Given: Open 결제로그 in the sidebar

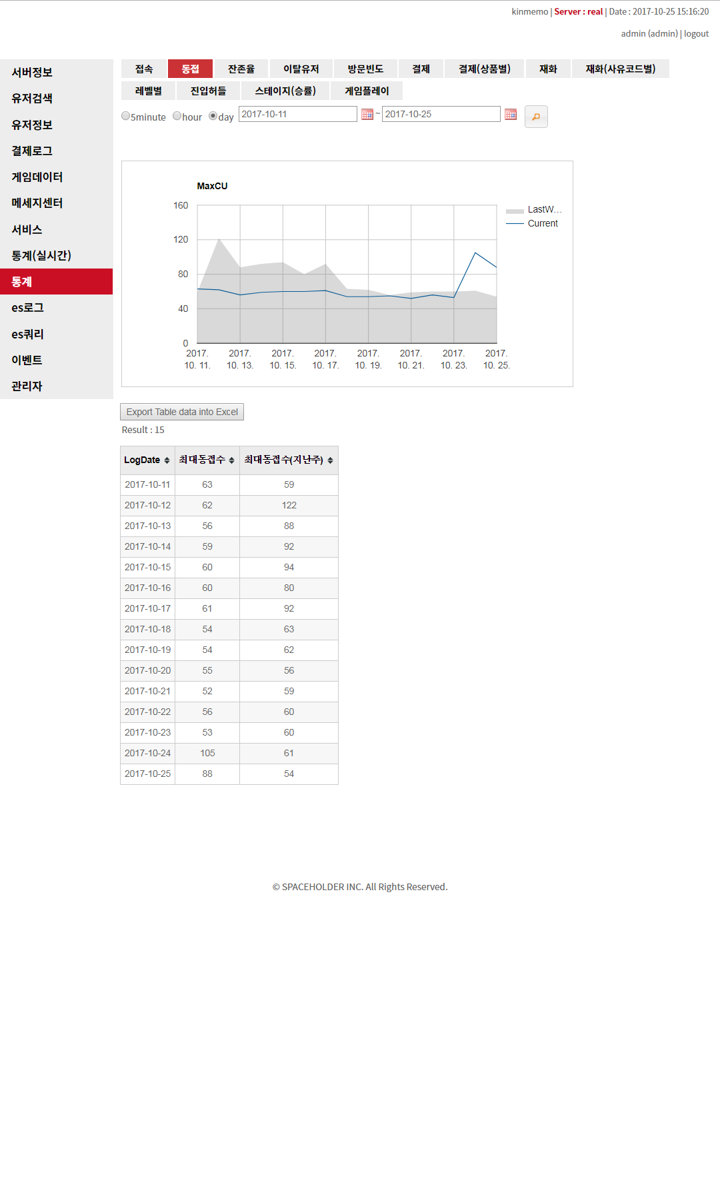Looking at the screenshot, I should (x=33, y=151).
